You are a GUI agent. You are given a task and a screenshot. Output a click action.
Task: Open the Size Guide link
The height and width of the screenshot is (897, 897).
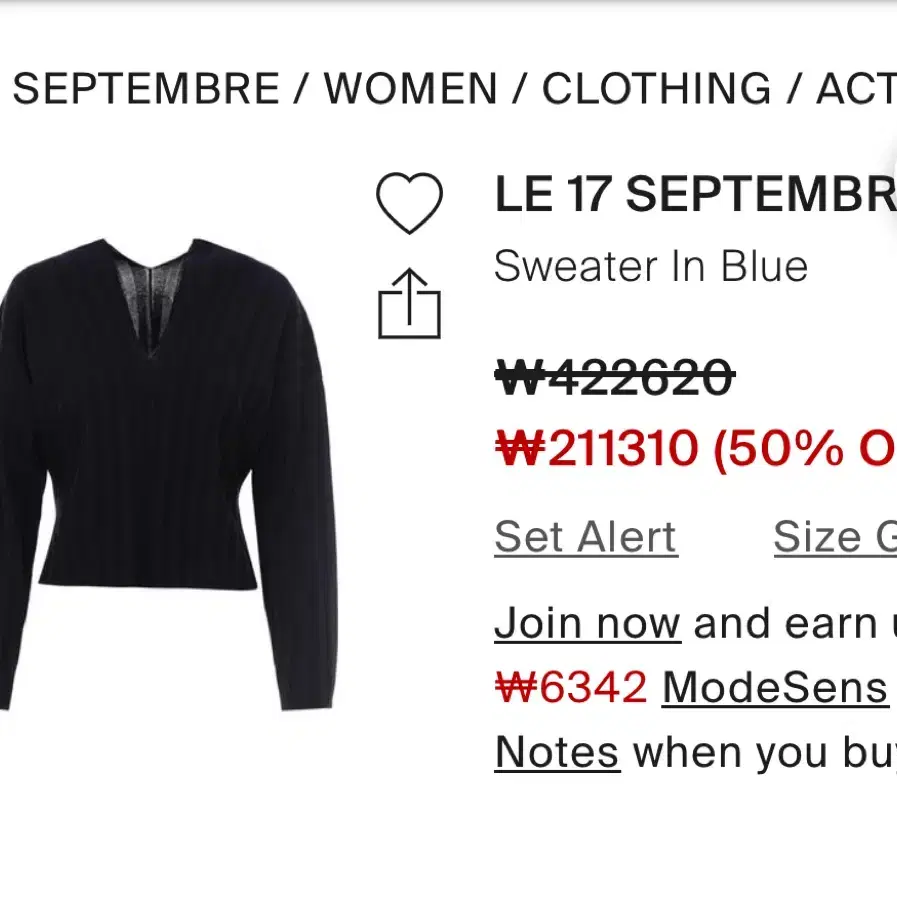[x=835, y=537]
